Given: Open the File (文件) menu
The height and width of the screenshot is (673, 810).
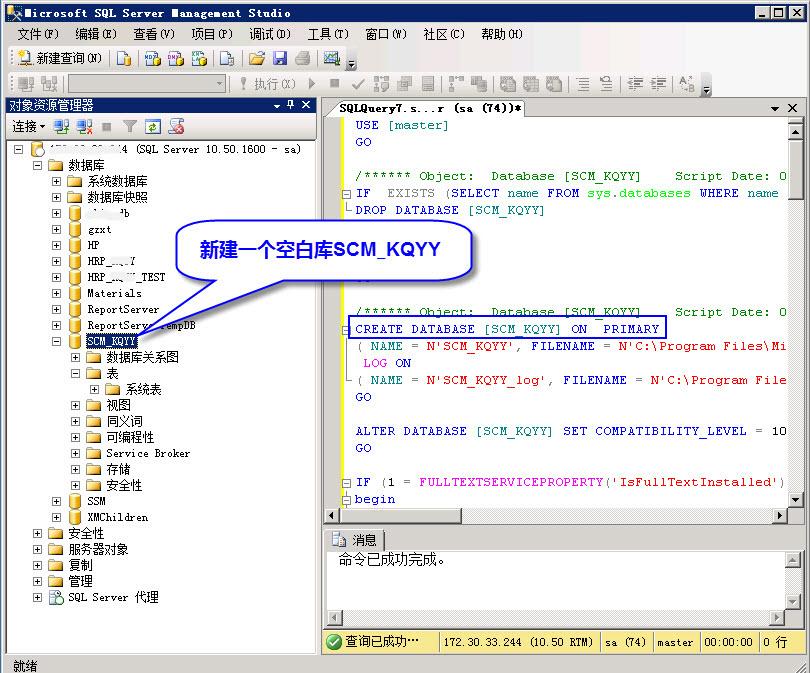Looking at the screenshot, I should 38,34.
